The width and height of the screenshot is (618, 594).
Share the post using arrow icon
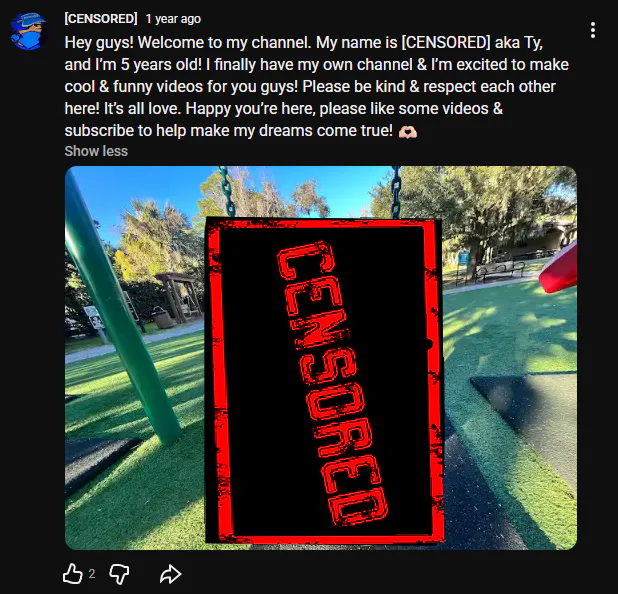point(170,574)
